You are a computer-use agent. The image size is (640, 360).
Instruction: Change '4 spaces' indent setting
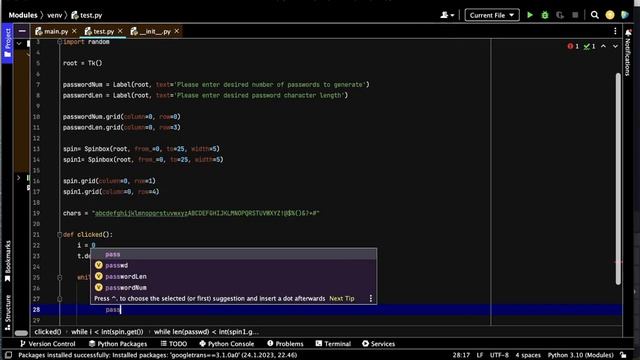[x=528, y=355]
